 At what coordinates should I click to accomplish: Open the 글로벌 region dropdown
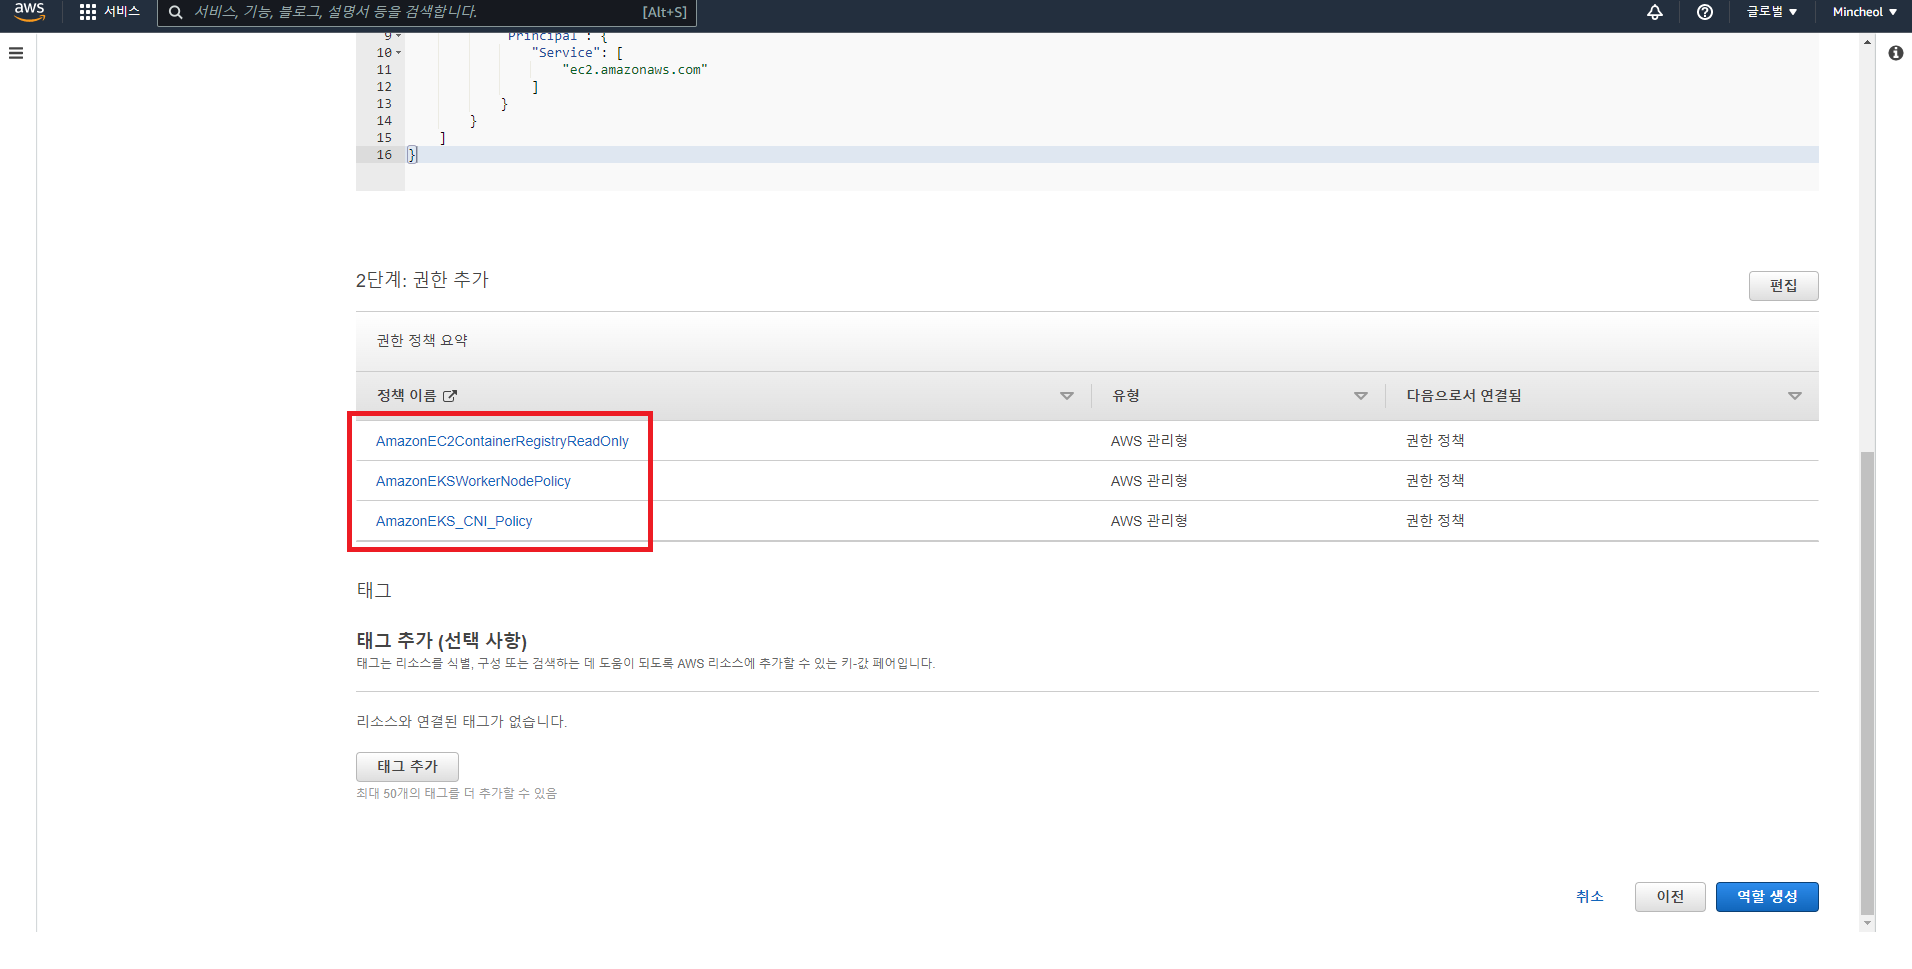(1772, 12)
